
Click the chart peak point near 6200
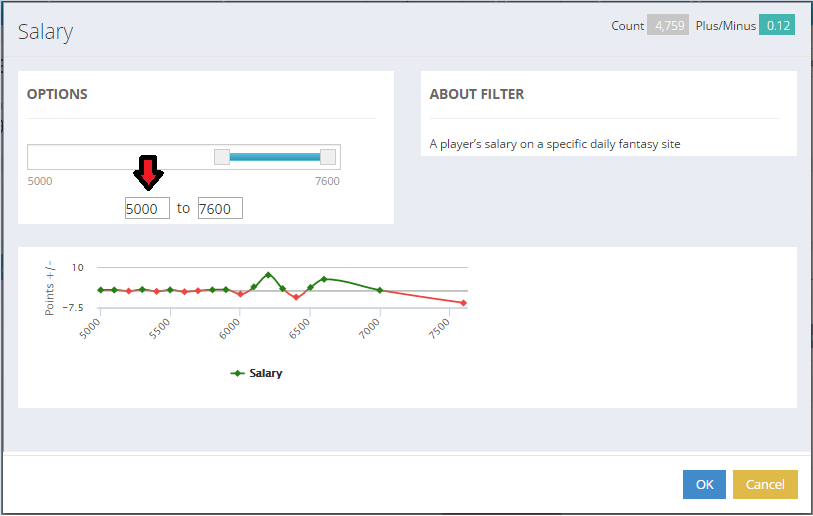coord(268,275)
